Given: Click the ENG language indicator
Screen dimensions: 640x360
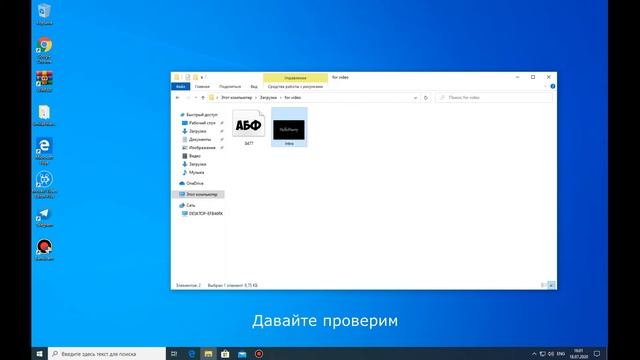Looking at the screenshot, I should point(561,354).
